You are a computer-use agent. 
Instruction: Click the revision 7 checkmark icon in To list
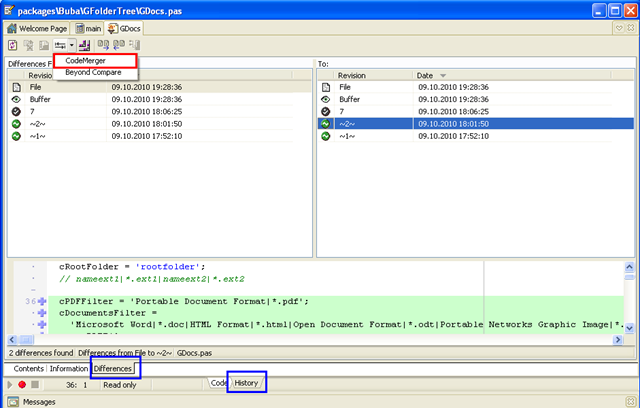[x=326, y=112]
